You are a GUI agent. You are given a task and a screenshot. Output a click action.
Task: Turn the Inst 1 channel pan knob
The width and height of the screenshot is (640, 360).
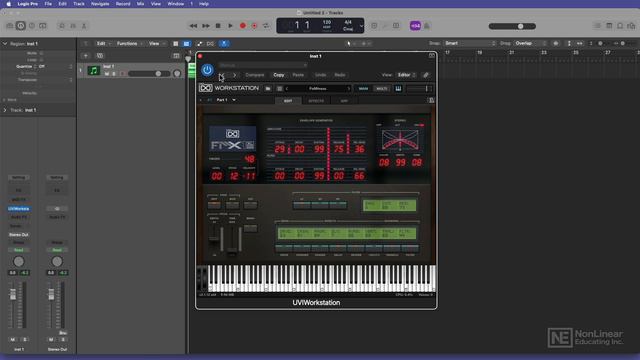pos(19,261)
